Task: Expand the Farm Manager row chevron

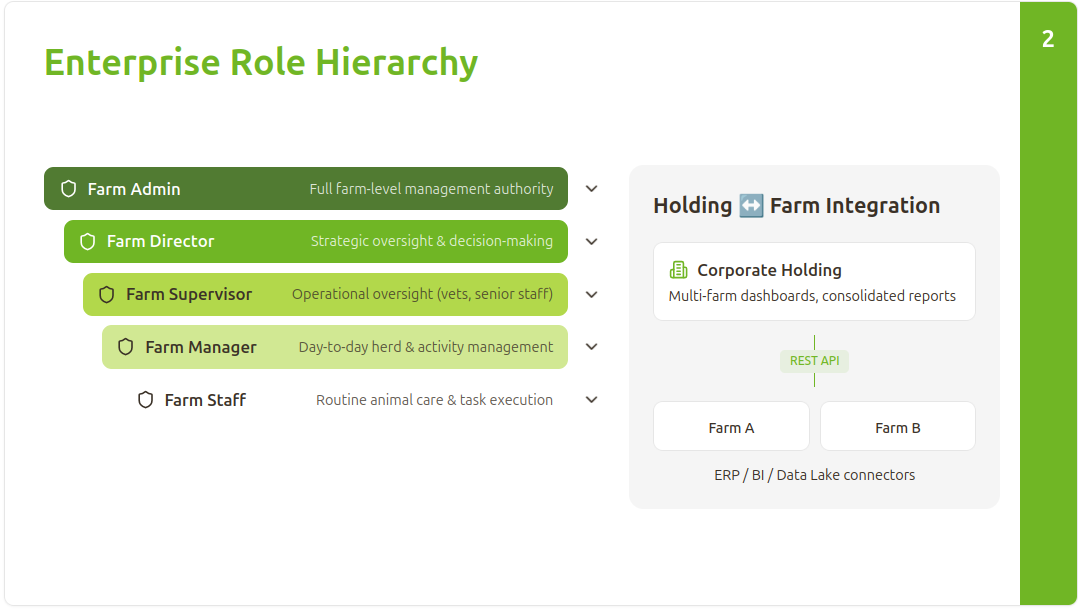Action: pos(591,347)
